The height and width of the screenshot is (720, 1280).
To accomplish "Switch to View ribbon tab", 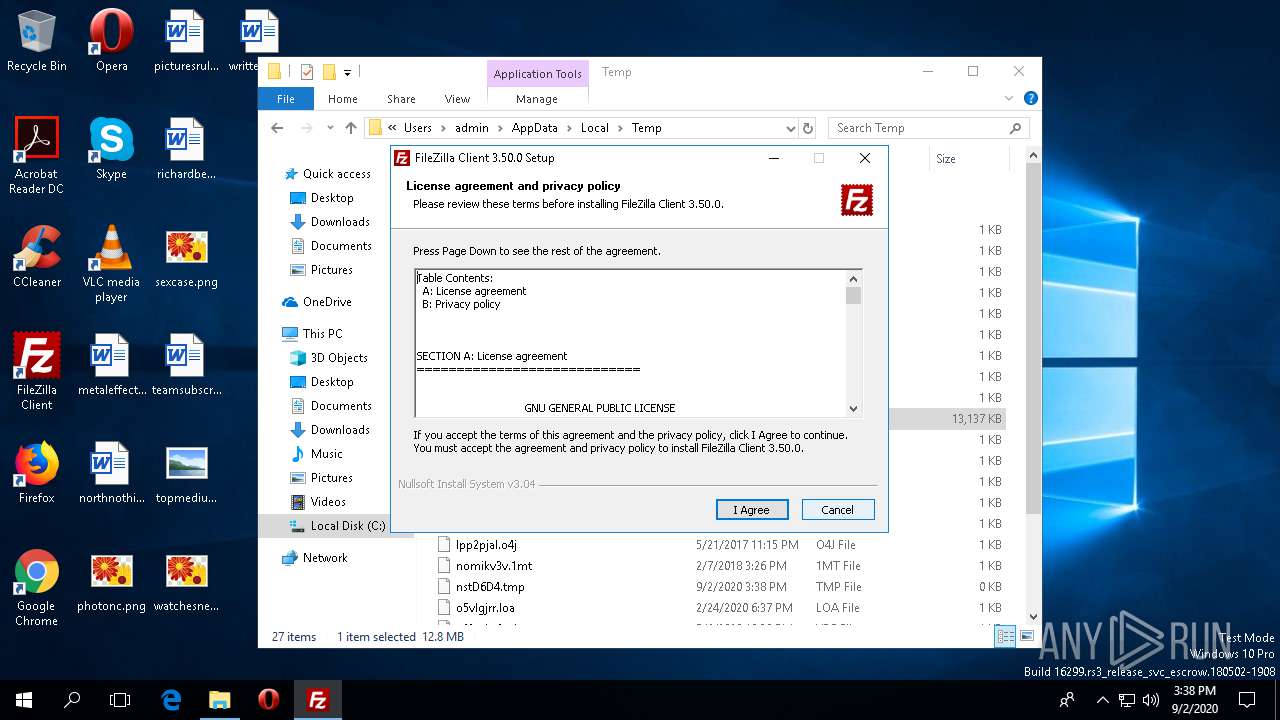I will [457, 99].
